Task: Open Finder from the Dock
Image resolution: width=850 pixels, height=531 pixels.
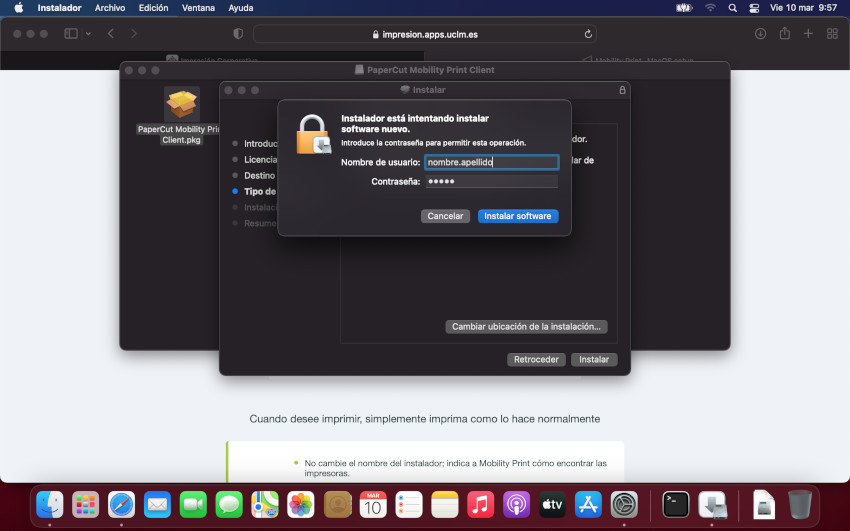Action: point(49,504)
